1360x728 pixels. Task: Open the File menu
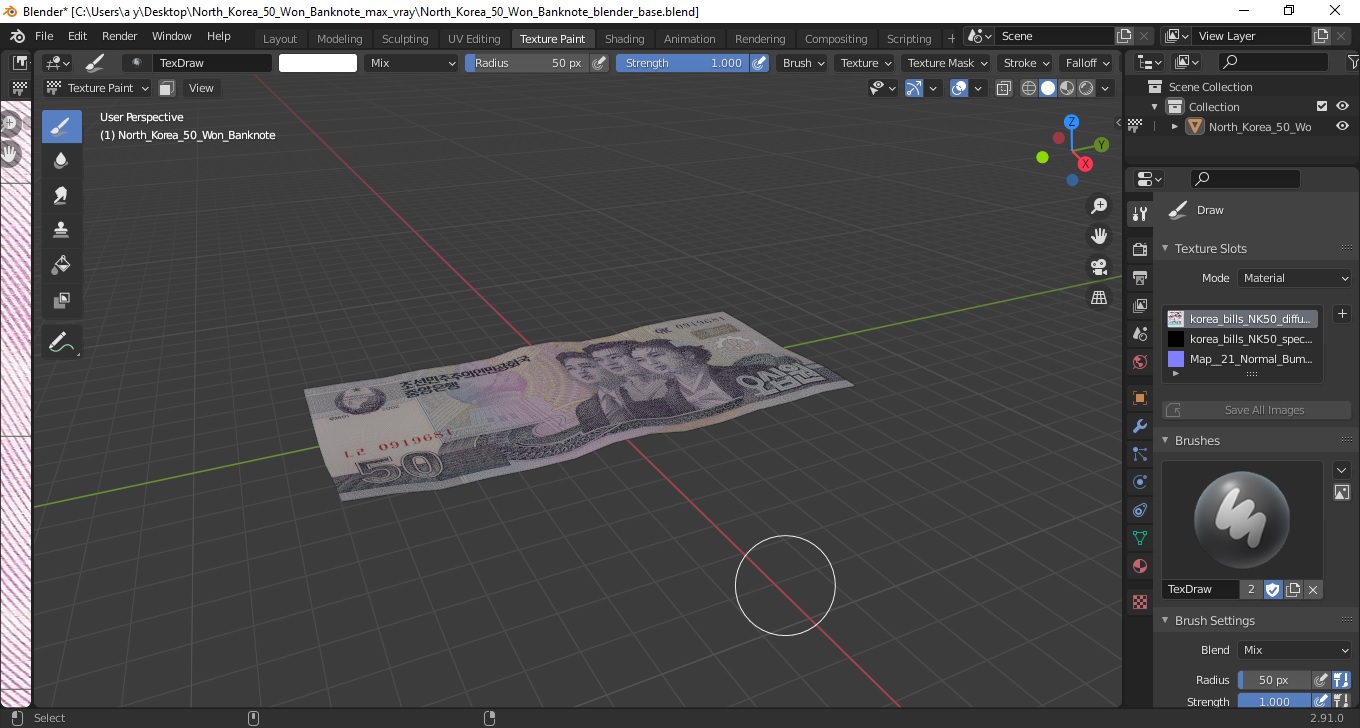[x=45, y=36]
